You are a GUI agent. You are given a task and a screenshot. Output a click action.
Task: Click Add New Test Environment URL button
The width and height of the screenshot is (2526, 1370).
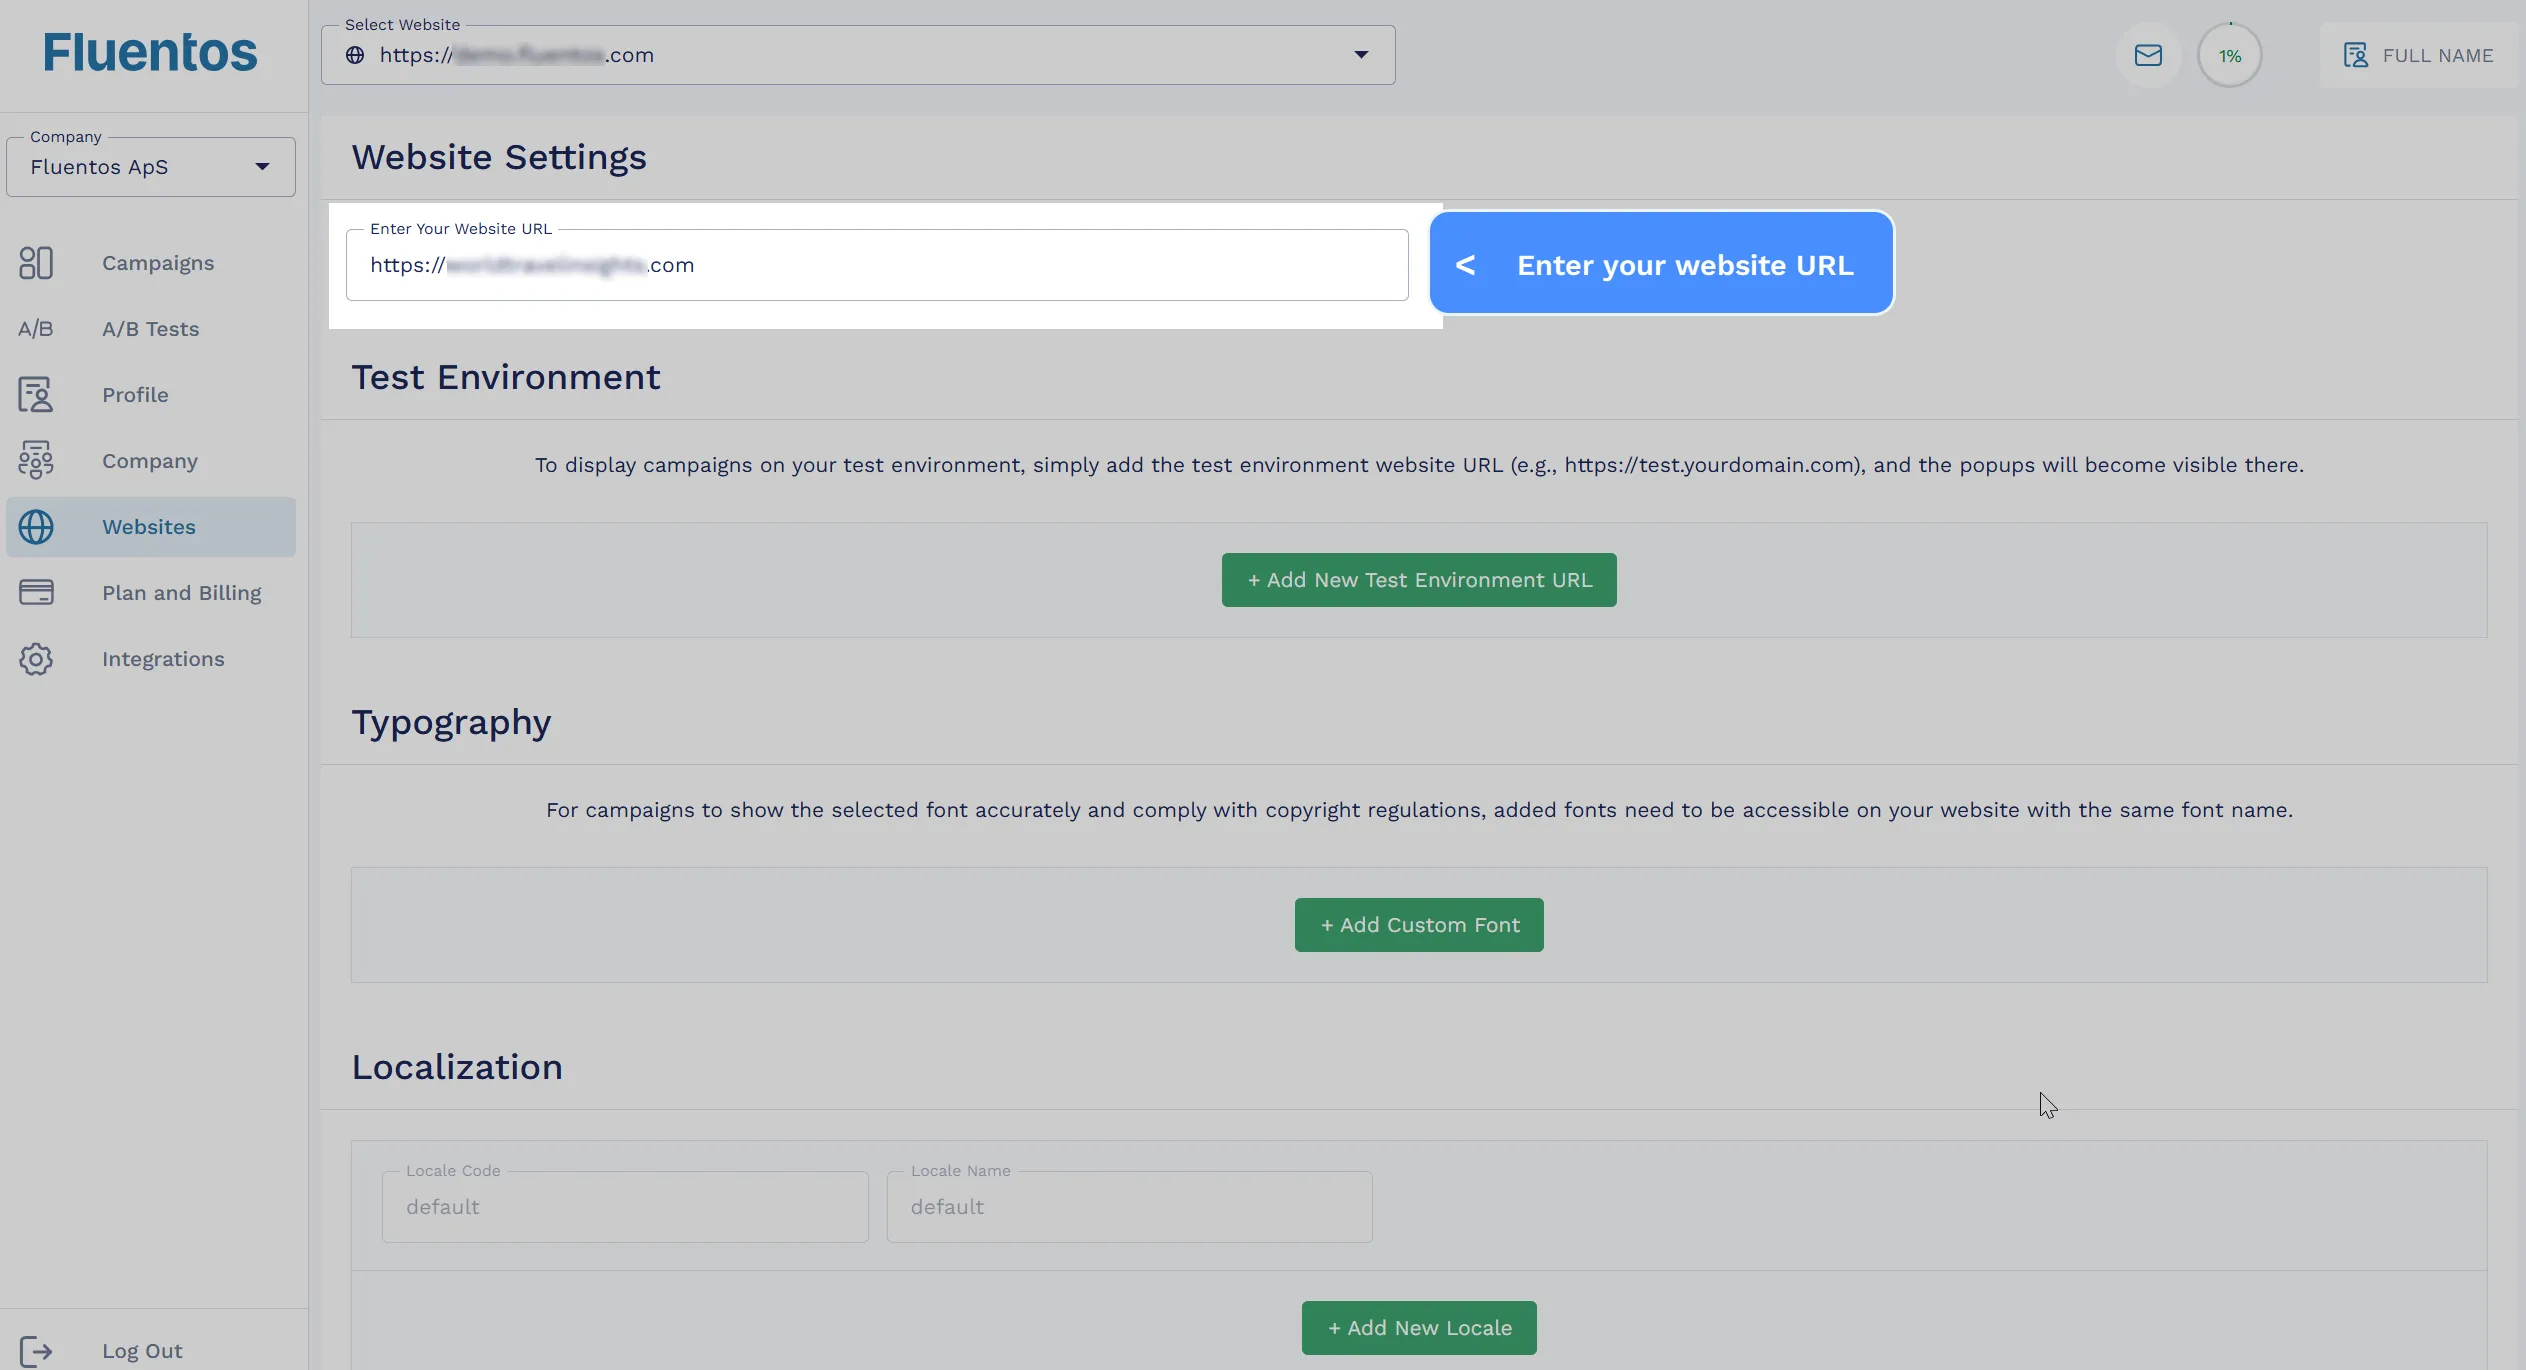1419,580
